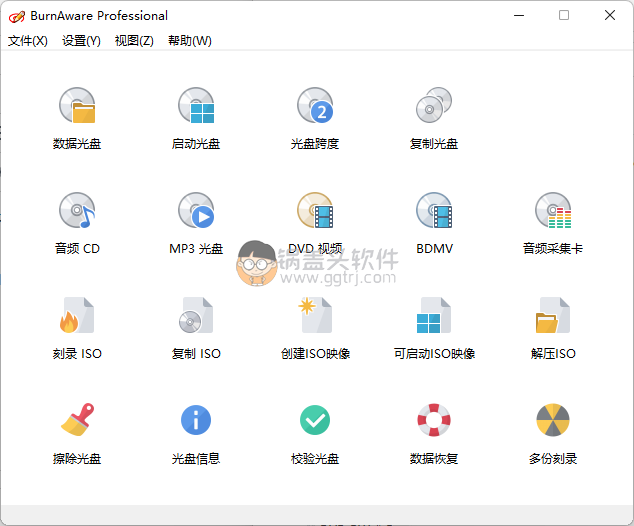Open the DVD 视频 tool icon
This screenshot has height=526, width=634.
coord(315,210)
